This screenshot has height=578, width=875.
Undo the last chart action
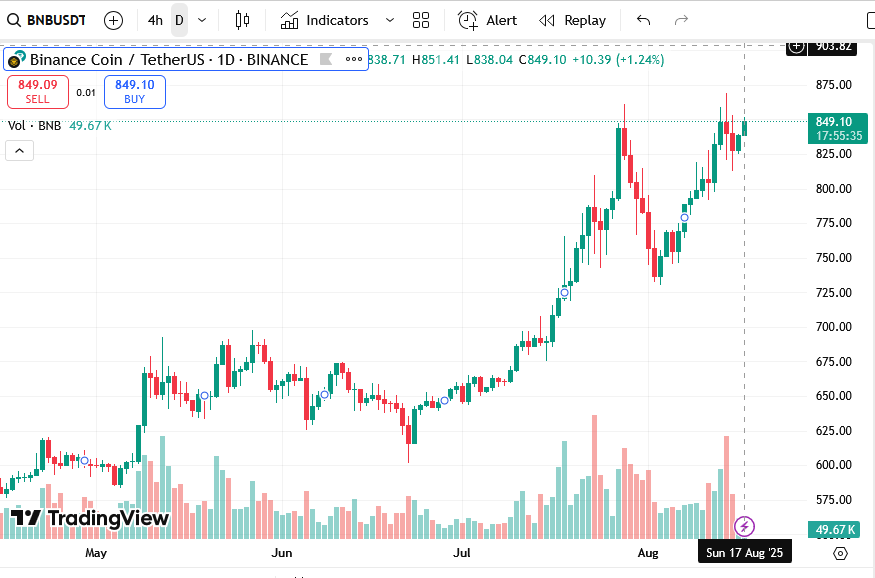click(643, 20)
